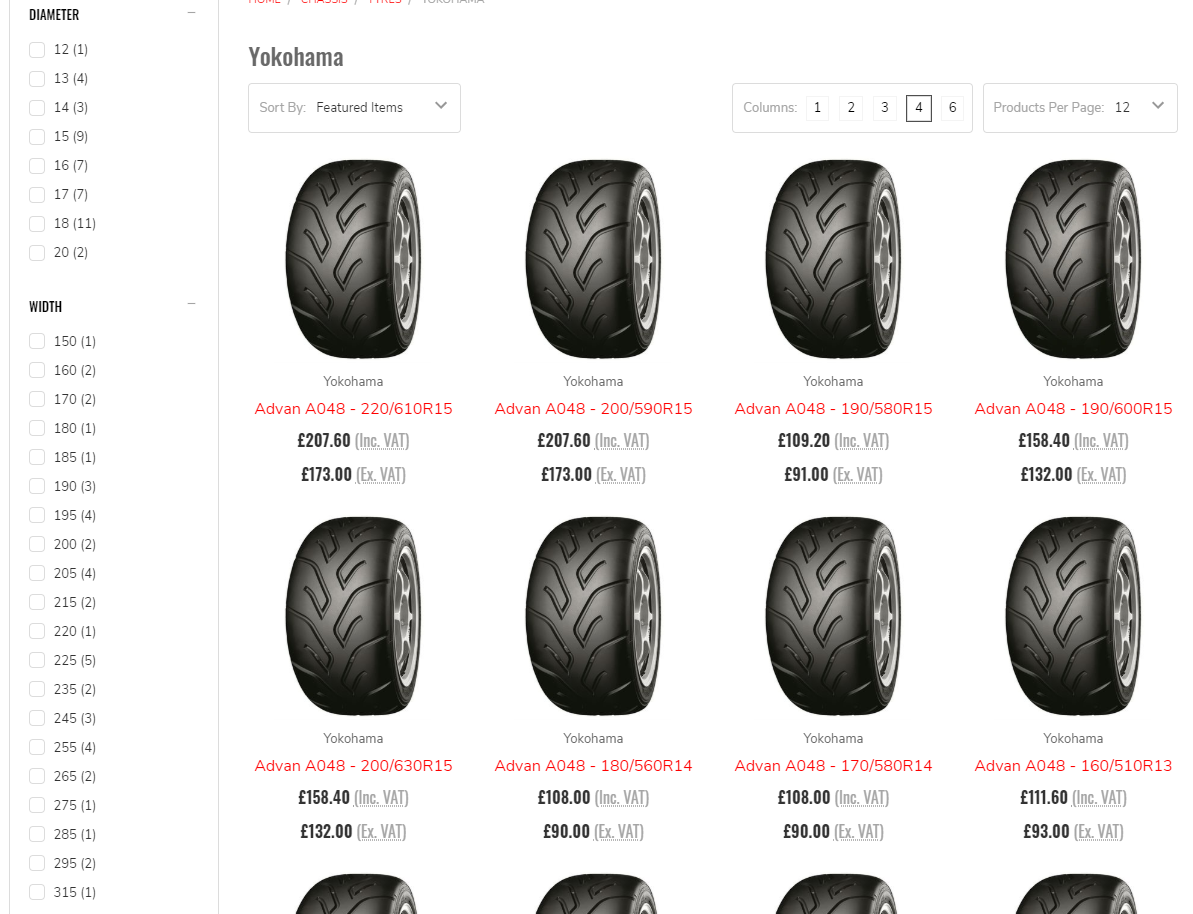The image size is (1193, 914).
Task: Click the Advan A048 - 160/510R13 title
Action: click(1073, 766)
